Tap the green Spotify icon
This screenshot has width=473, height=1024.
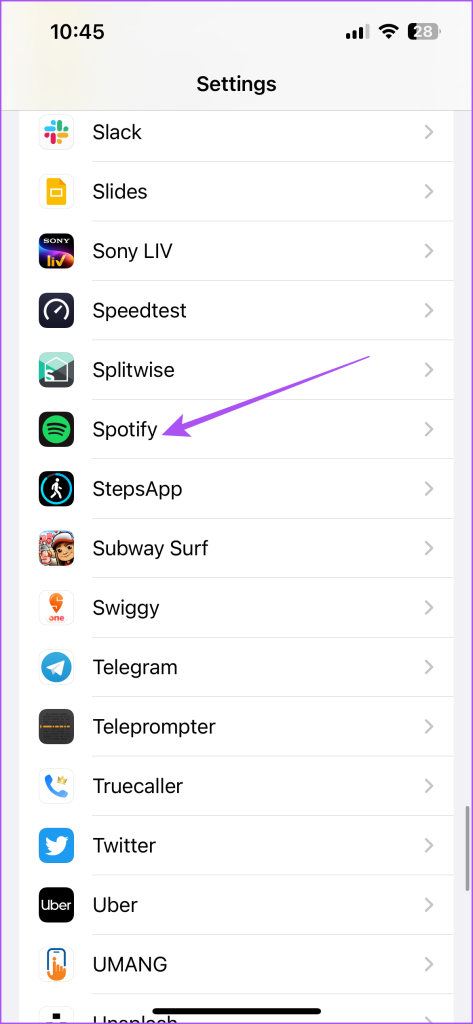coord(56,429)
